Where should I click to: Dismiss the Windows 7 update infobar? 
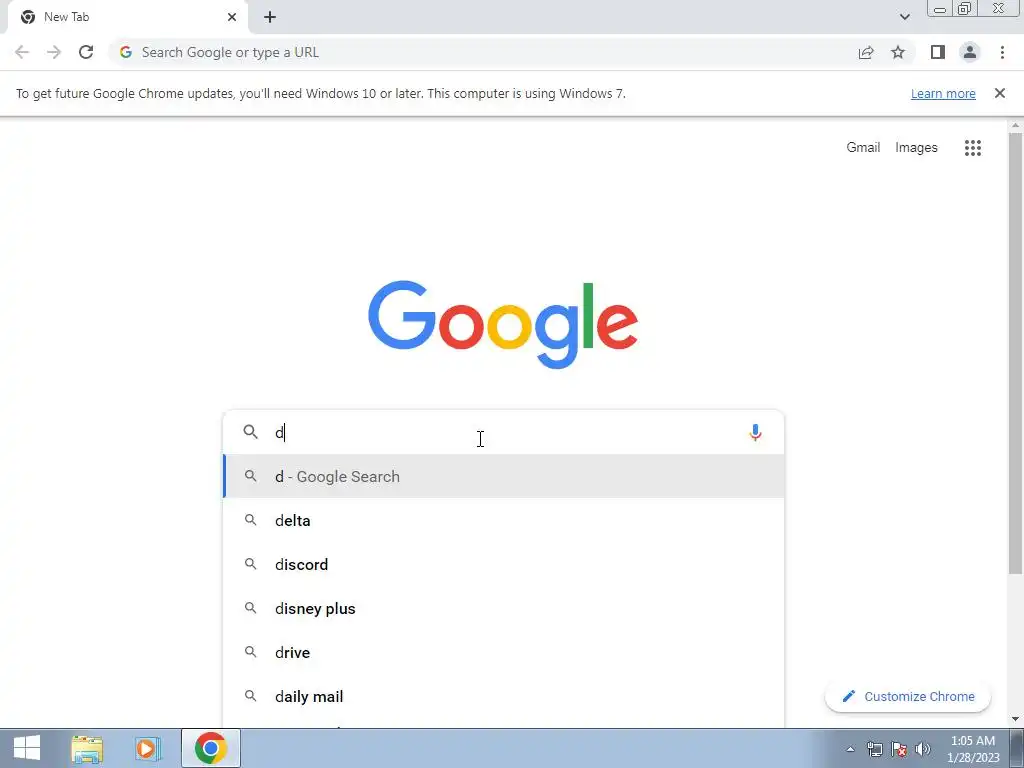tap(999, 93)
